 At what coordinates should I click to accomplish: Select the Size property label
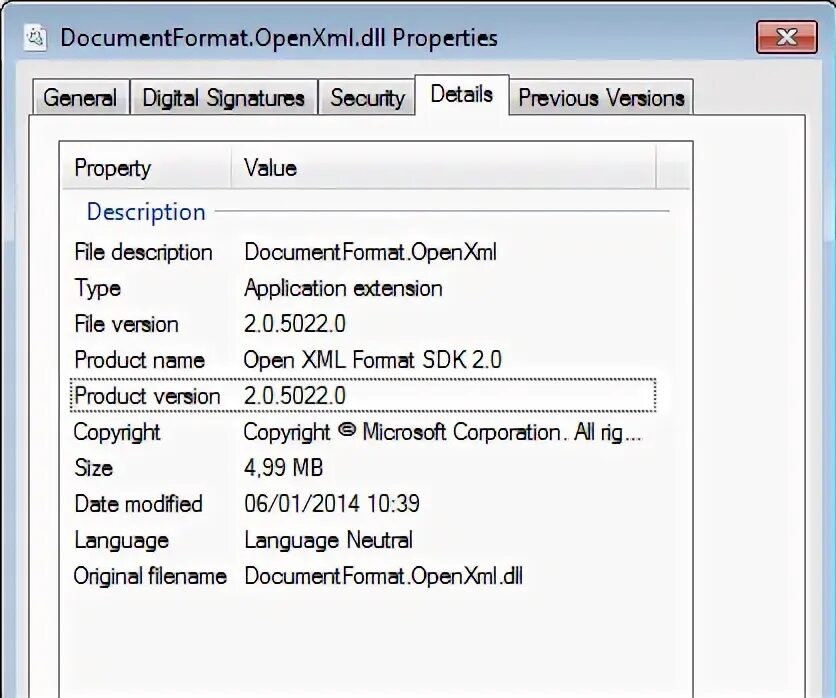(93, 468)
